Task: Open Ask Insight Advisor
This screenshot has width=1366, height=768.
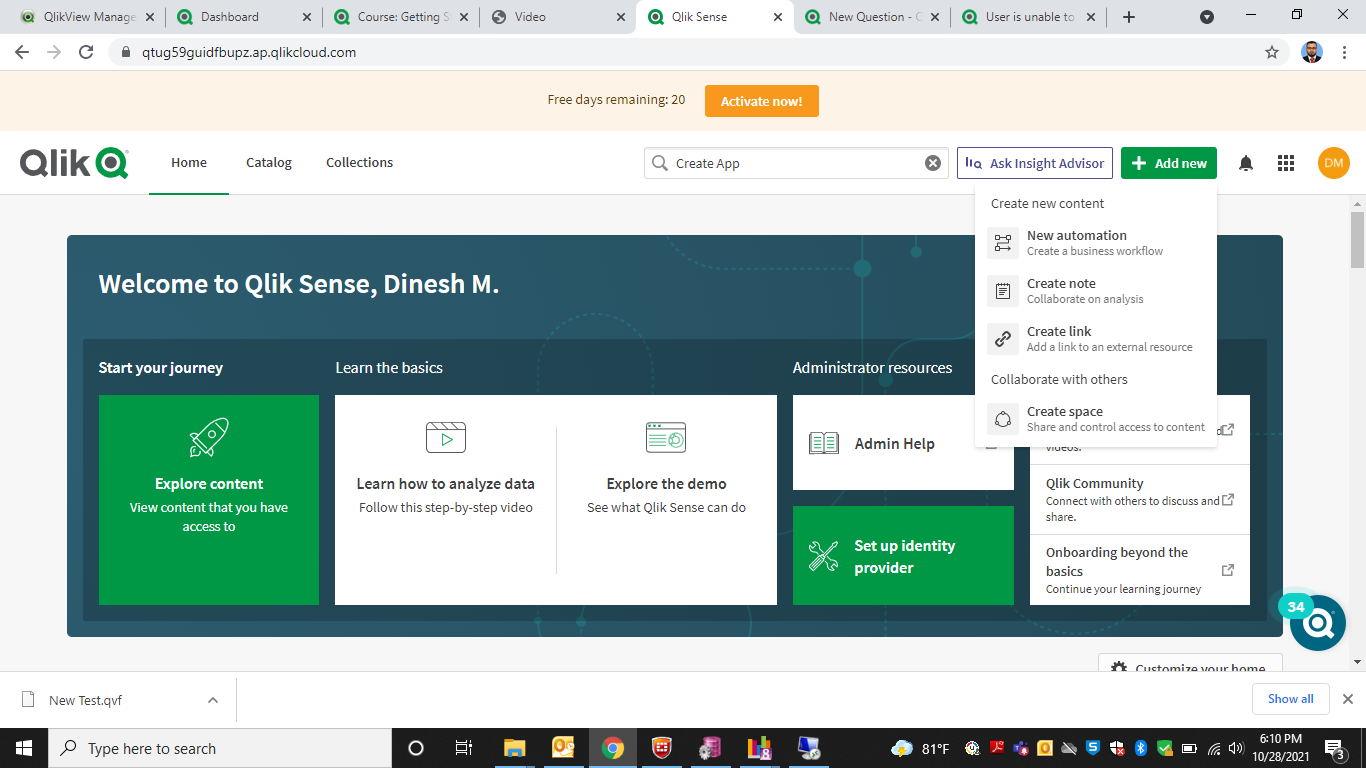Action: pyautogui.click(x=1036, y=163)
